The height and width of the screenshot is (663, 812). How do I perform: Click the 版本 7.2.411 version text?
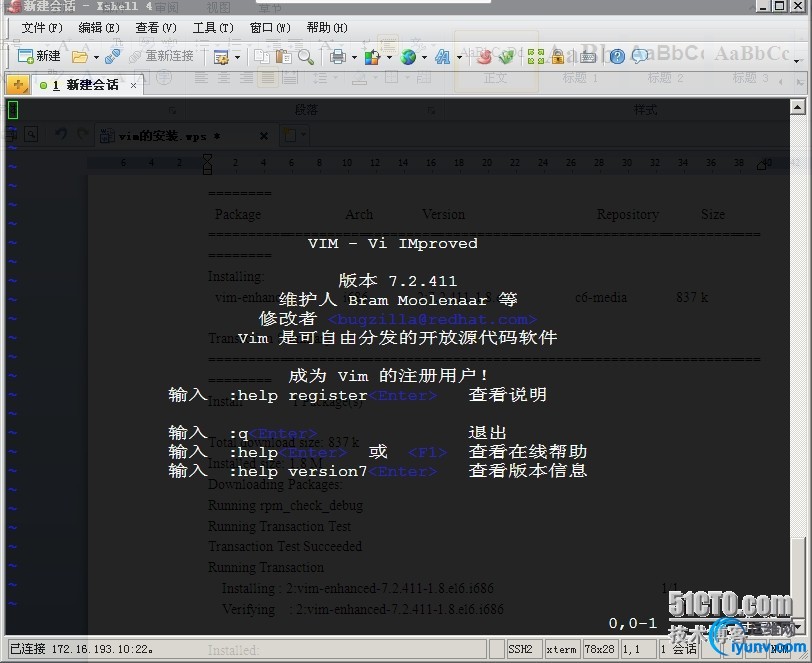[398, 281]
